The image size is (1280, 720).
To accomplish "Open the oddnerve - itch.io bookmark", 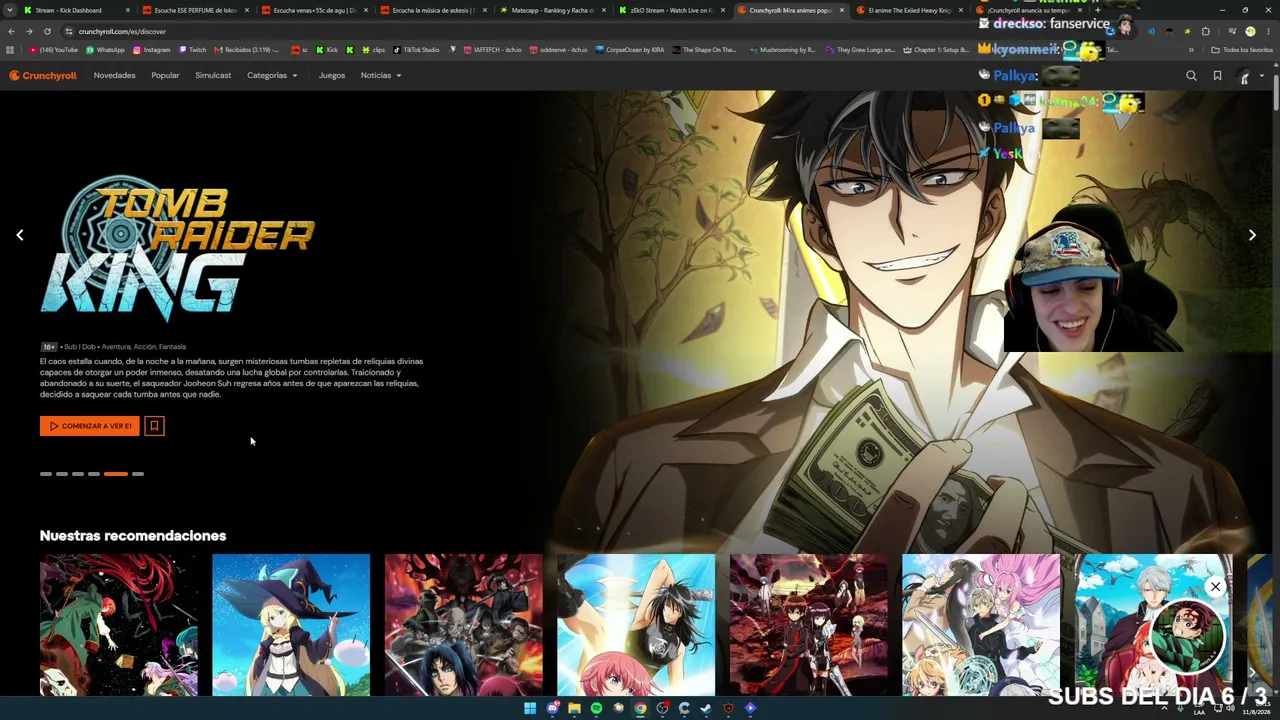I will pos(558,49).
